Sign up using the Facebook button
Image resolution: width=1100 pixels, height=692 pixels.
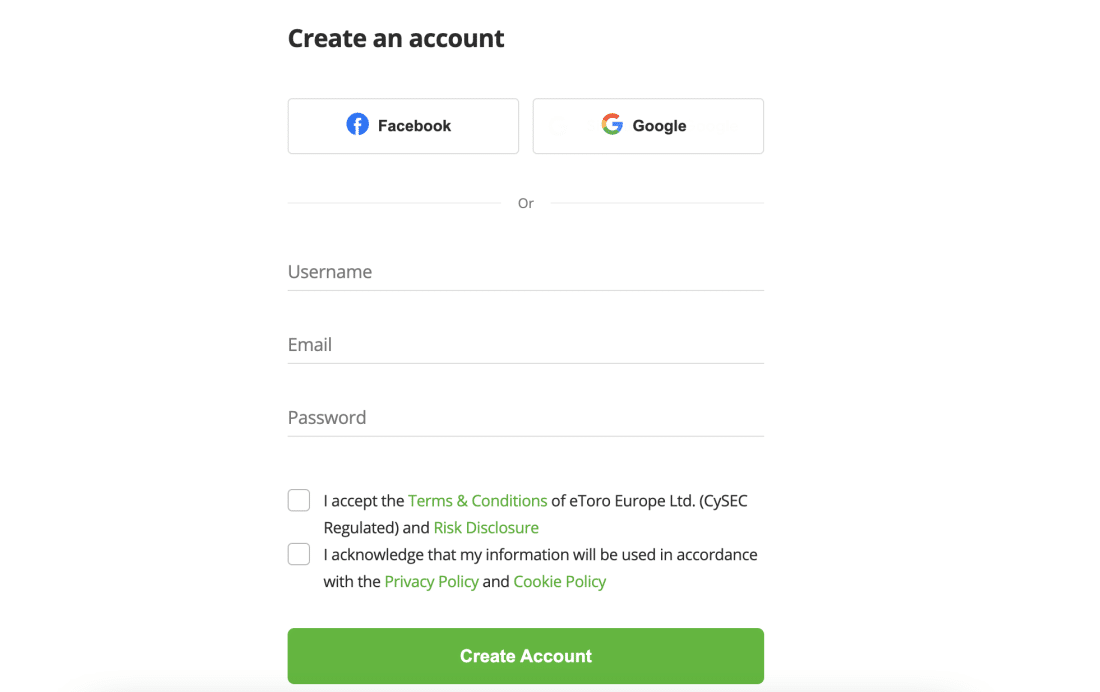coord(403,126)
